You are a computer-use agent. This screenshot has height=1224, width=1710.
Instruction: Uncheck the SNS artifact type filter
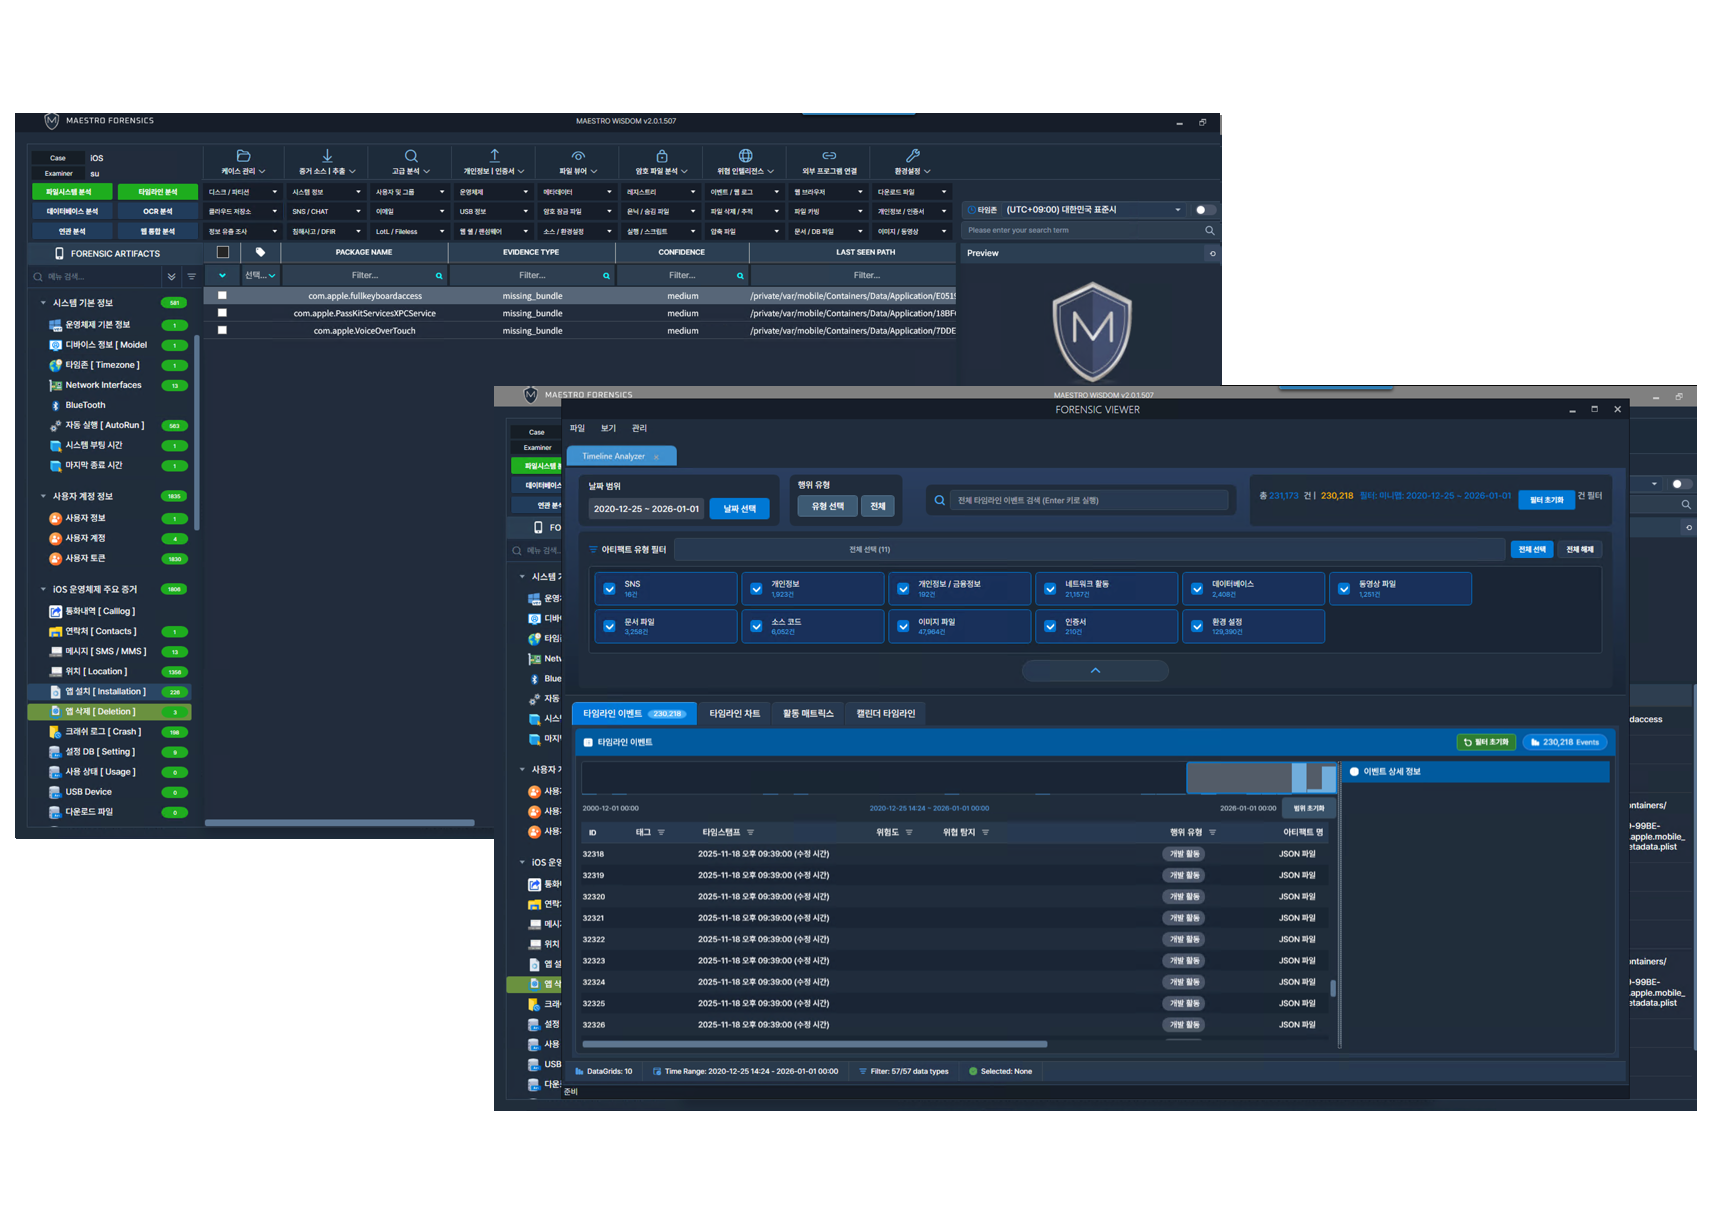tap(609, 589)
